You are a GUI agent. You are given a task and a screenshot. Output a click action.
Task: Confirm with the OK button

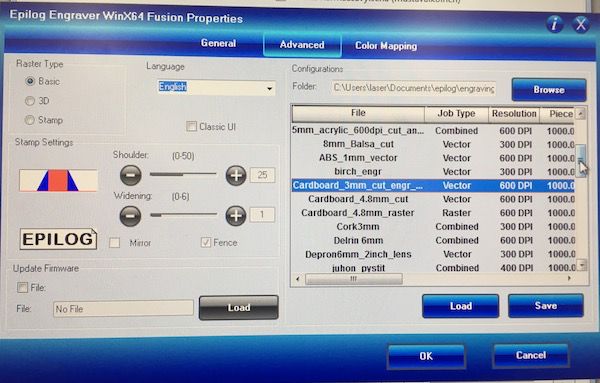(x=426, y=356)
